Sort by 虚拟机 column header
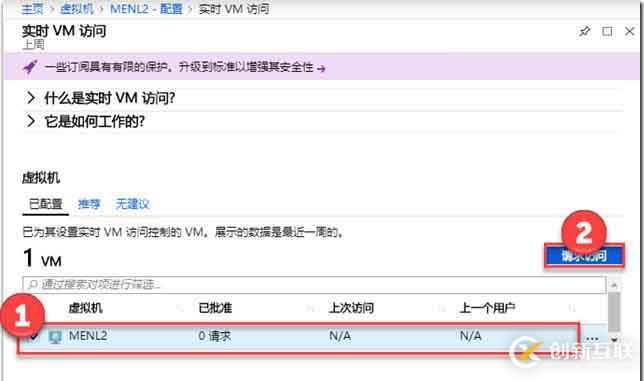Image resolution: width=644 pixels, height=381 pixels. [x=85, y=308]
